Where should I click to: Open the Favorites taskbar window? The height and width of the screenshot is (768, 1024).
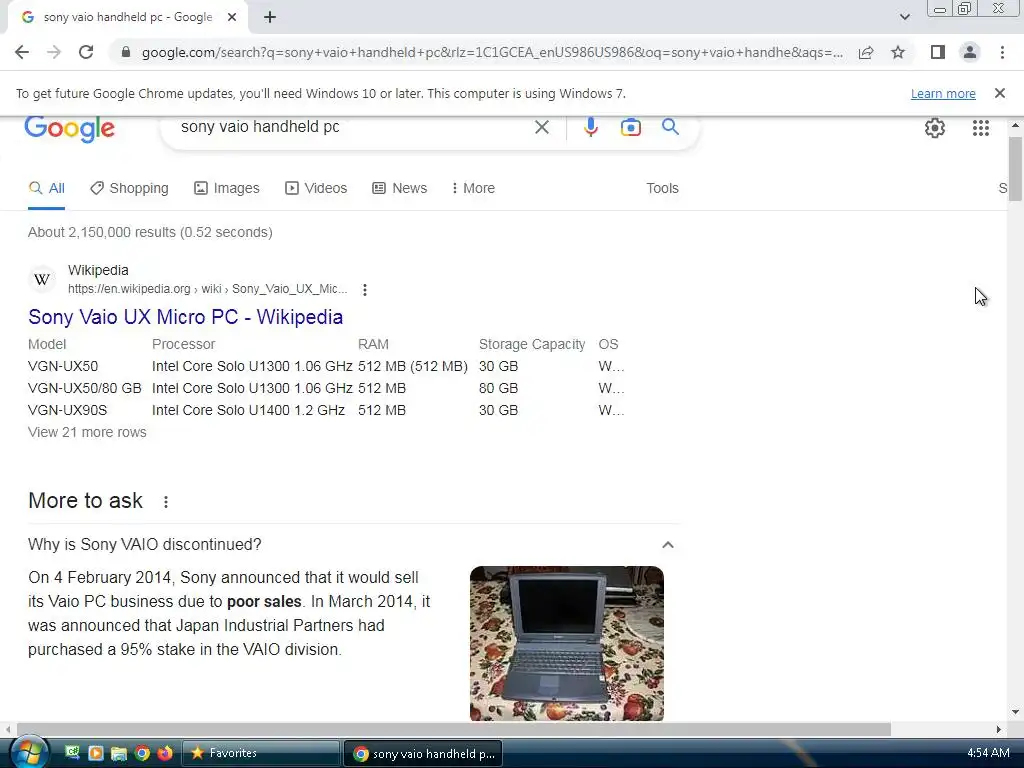[261, 753]
